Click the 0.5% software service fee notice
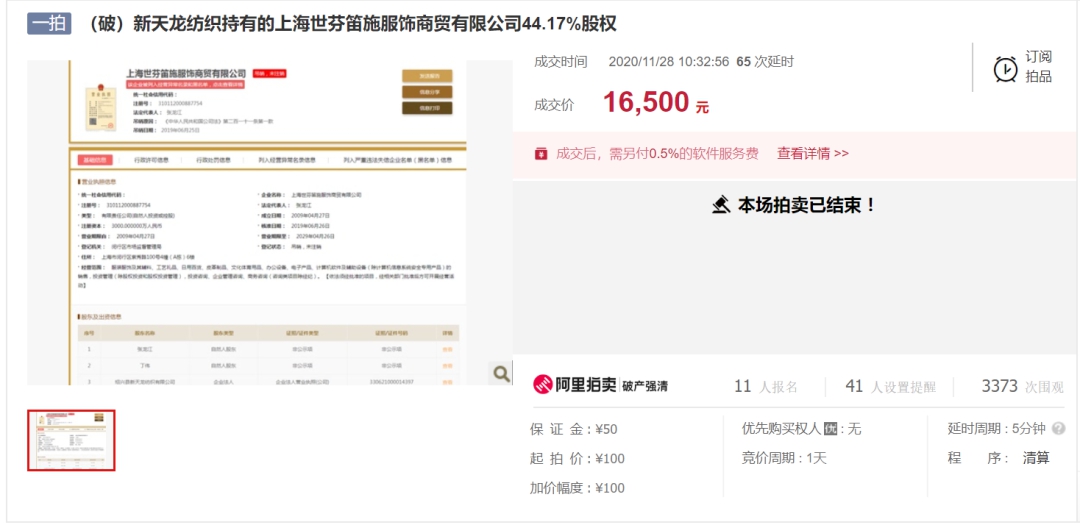The image size is (1080, 525). click(657, 153)
